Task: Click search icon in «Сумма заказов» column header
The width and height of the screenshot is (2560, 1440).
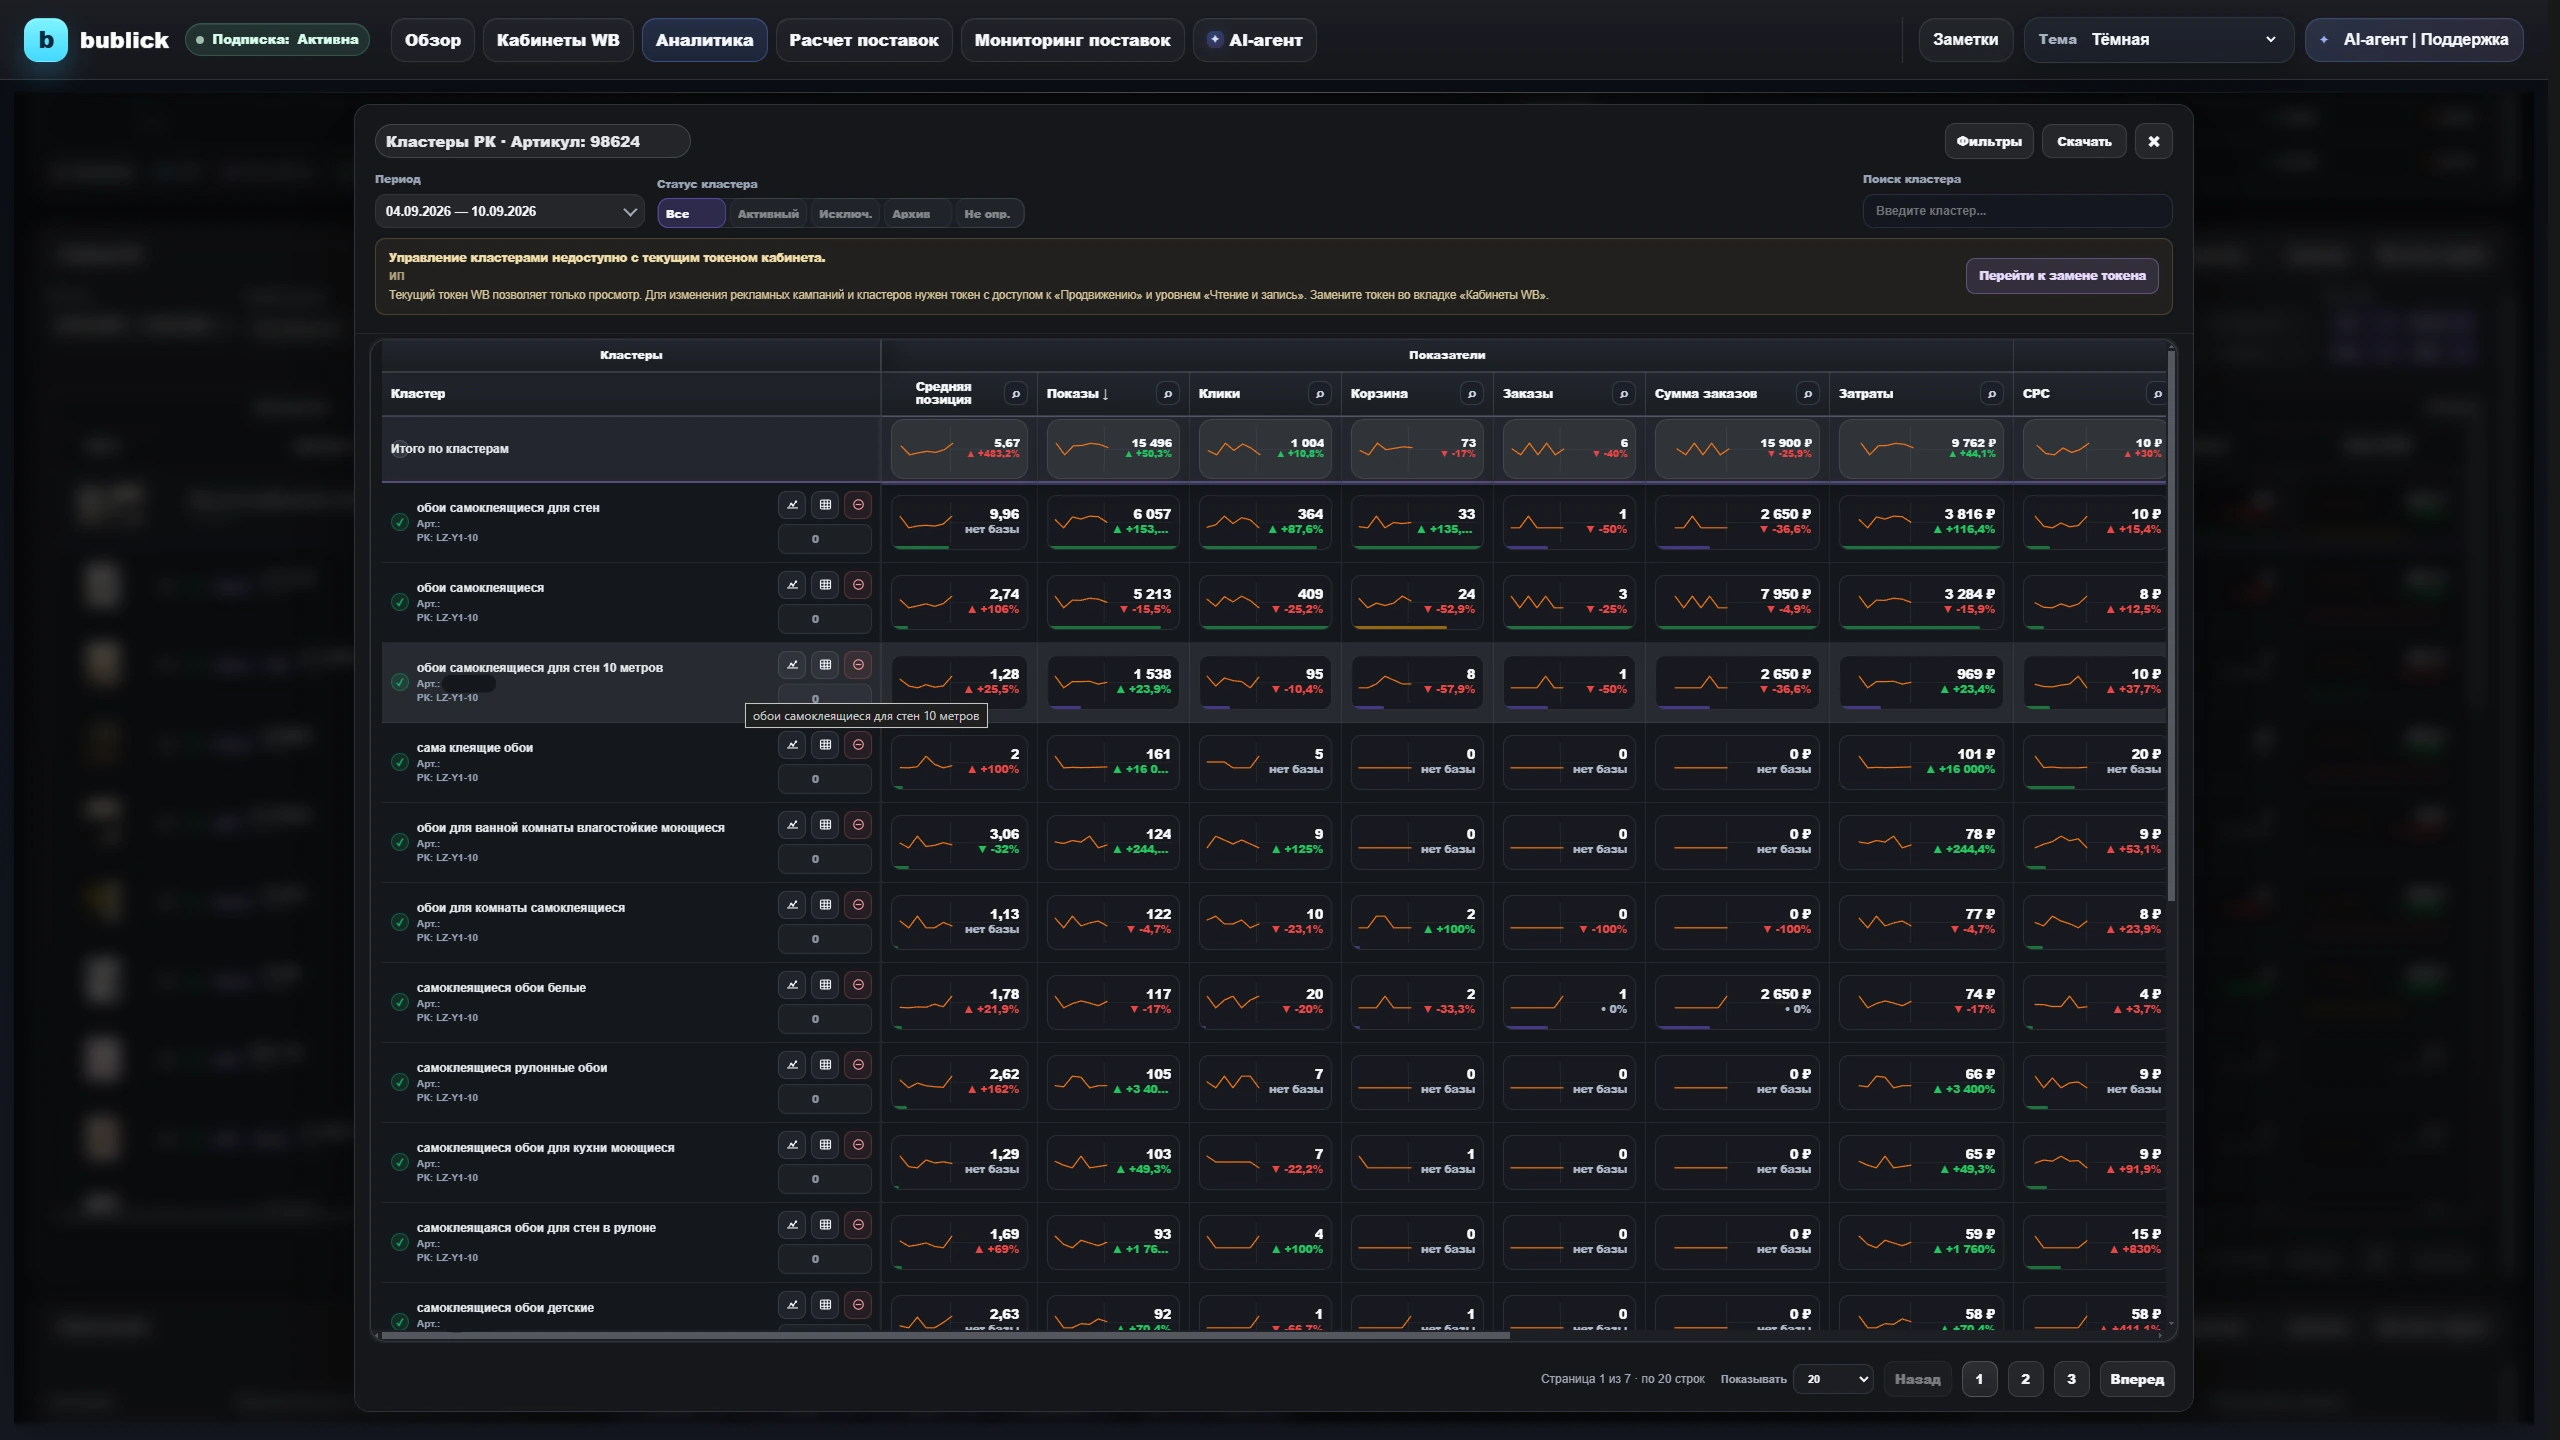Action: pos(1807,394)
